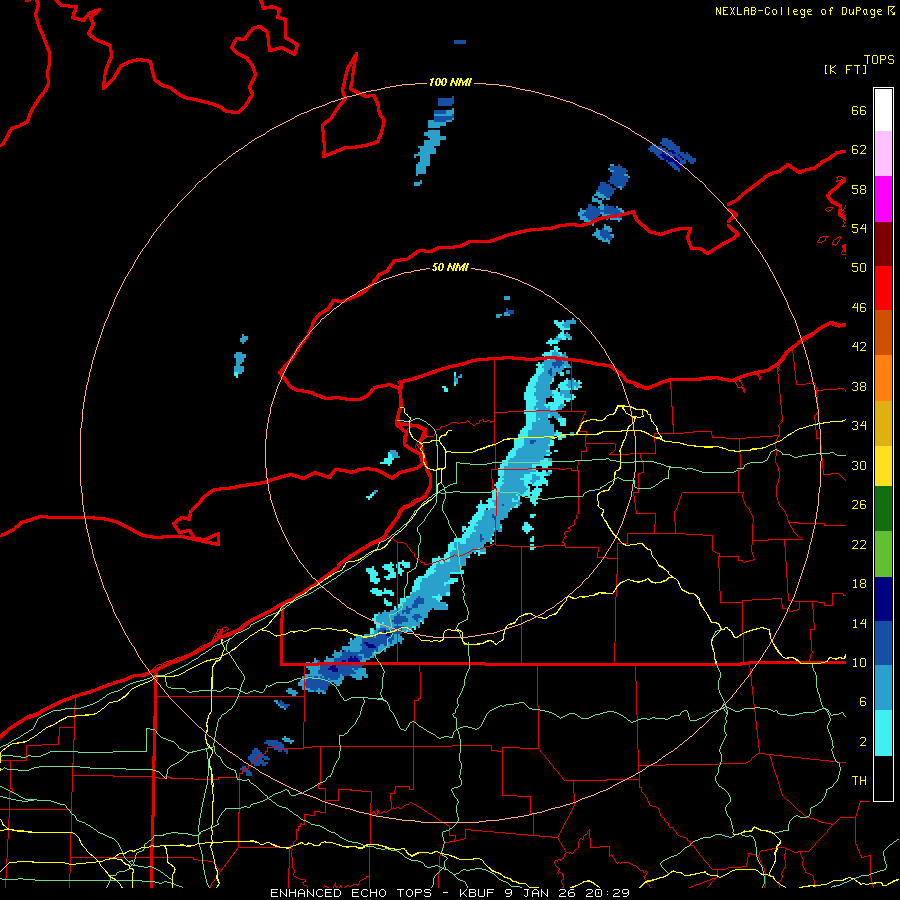This screenshot has height=900, width=900.
Task: Click the light pink legend swatch
Action: tap(883, 154)
